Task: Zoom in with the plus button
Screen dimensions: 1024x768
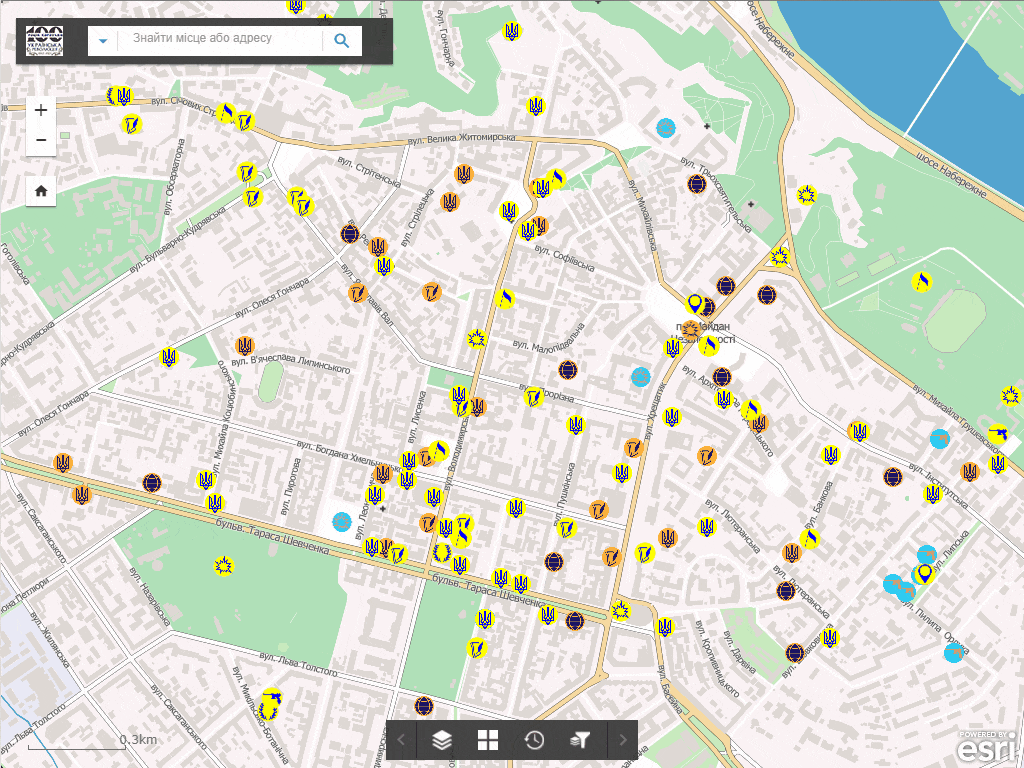Action: point(41,110)
